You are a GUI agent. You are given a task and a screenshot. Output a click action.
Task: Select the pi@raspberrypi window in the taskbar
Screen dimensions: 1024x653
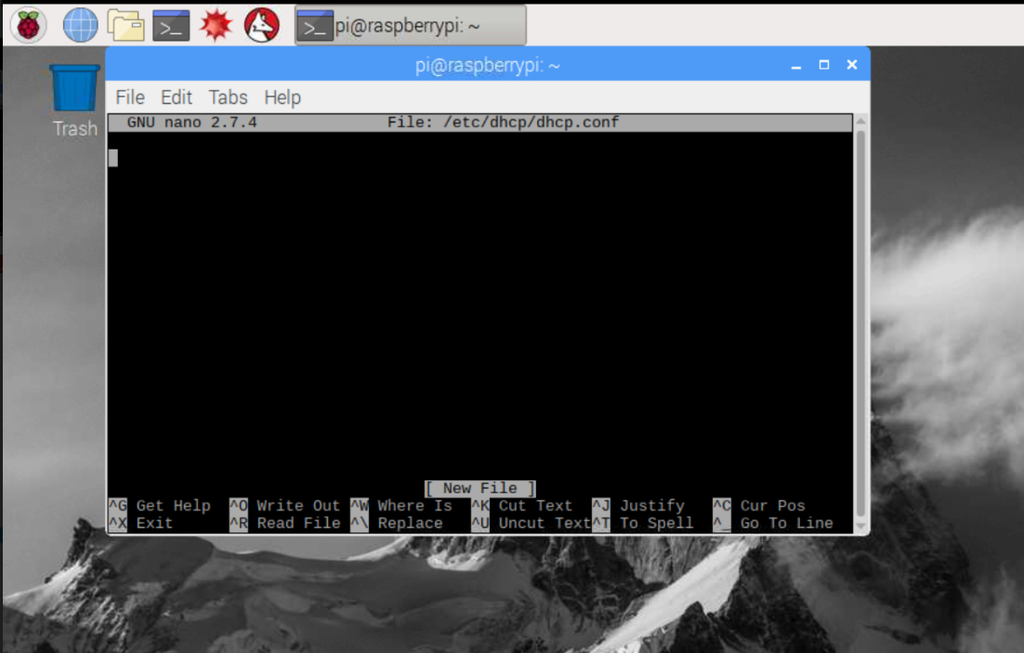coord(410,24)
